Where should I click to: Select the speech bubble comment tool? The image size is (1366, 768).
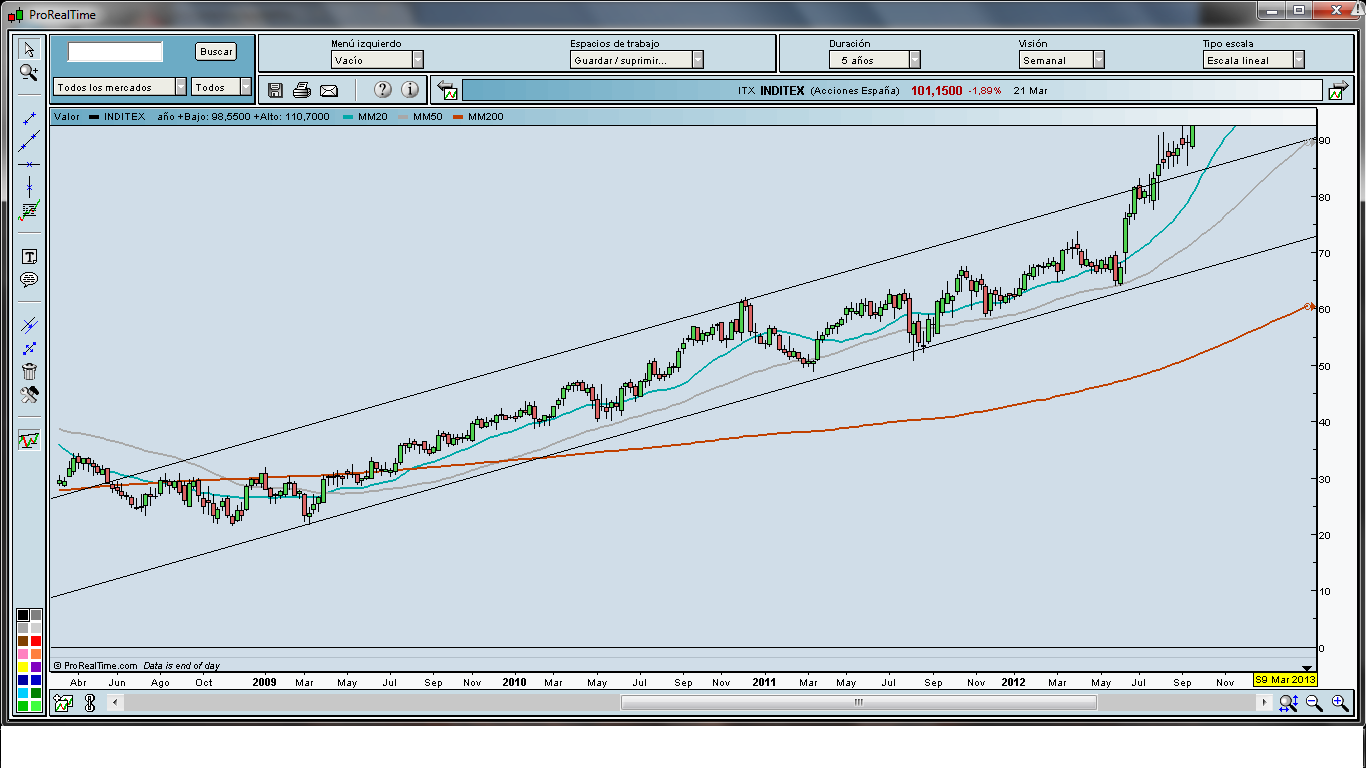pyautogui.click(x=29, y=280)
